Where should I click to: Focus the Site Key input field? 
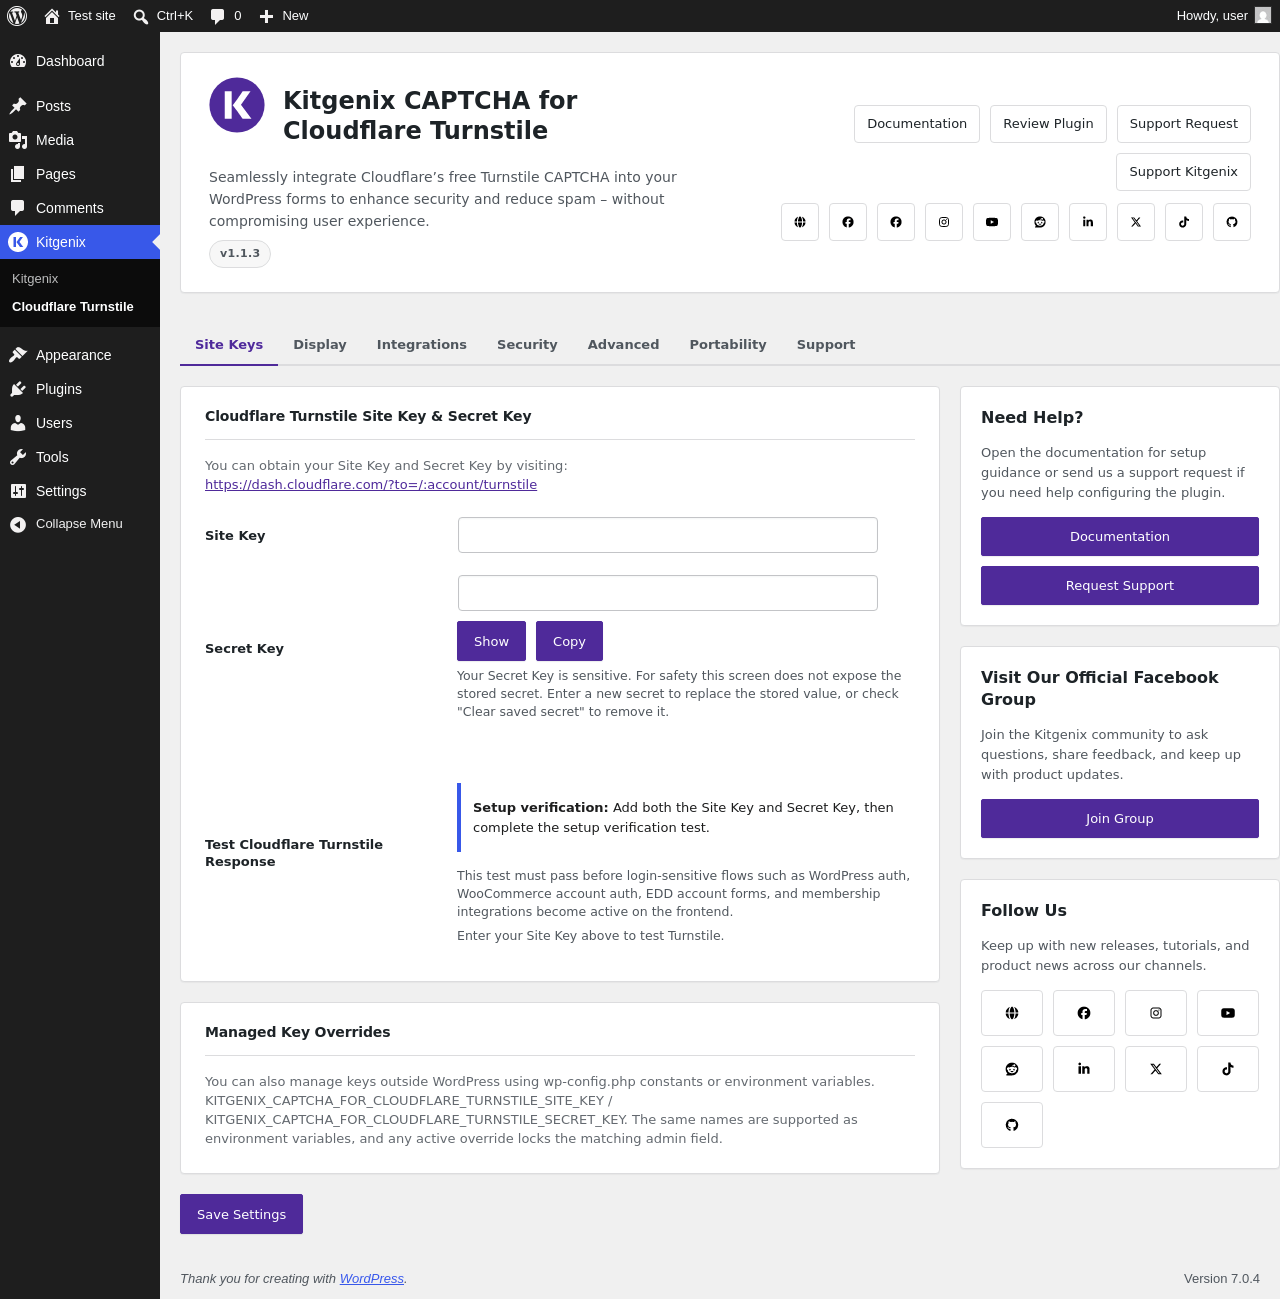pyautogui.click(x=668, y=535)
